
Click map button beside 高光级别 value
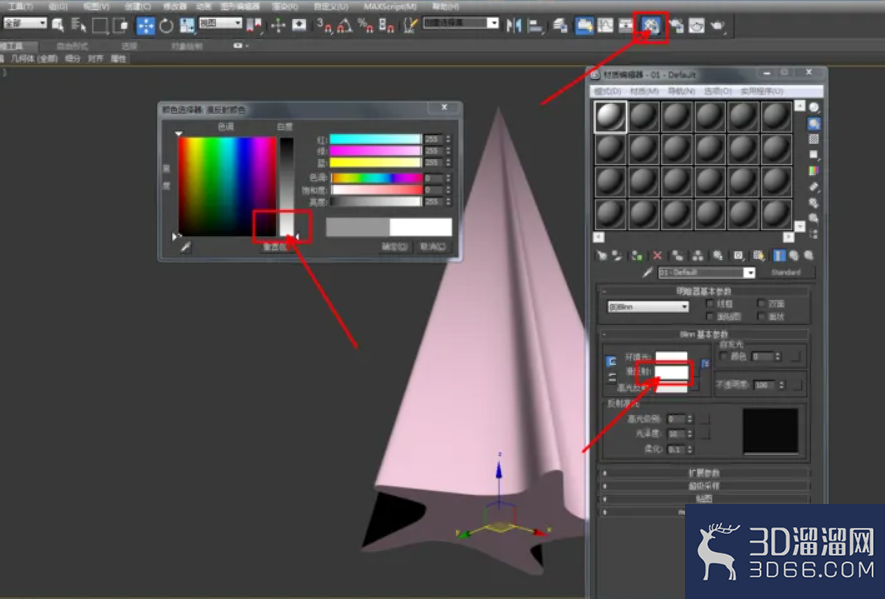click(705, 419)
